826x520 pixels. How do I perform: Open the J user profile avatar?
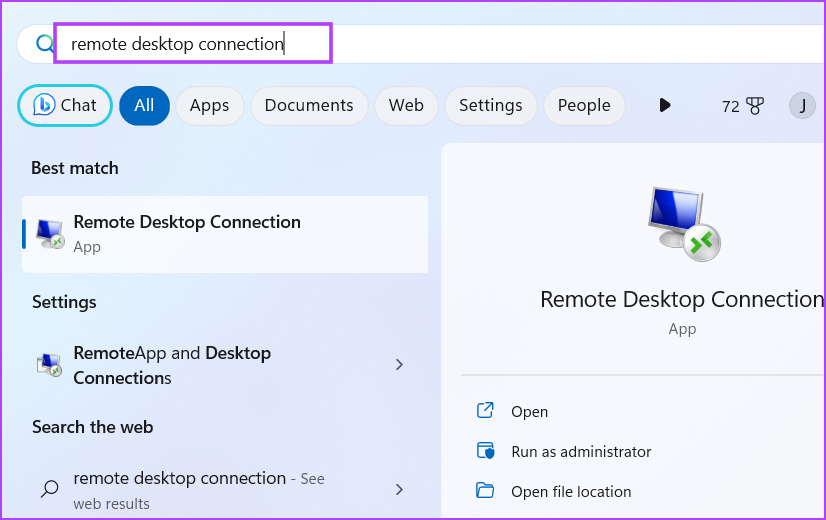tap(802, 105)
